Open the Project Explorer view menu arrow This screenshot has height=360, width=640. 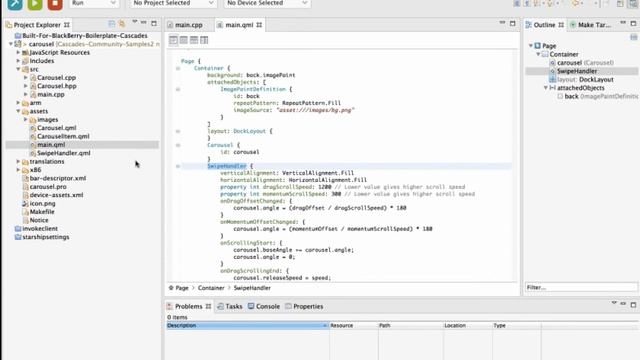click(134, 22)
